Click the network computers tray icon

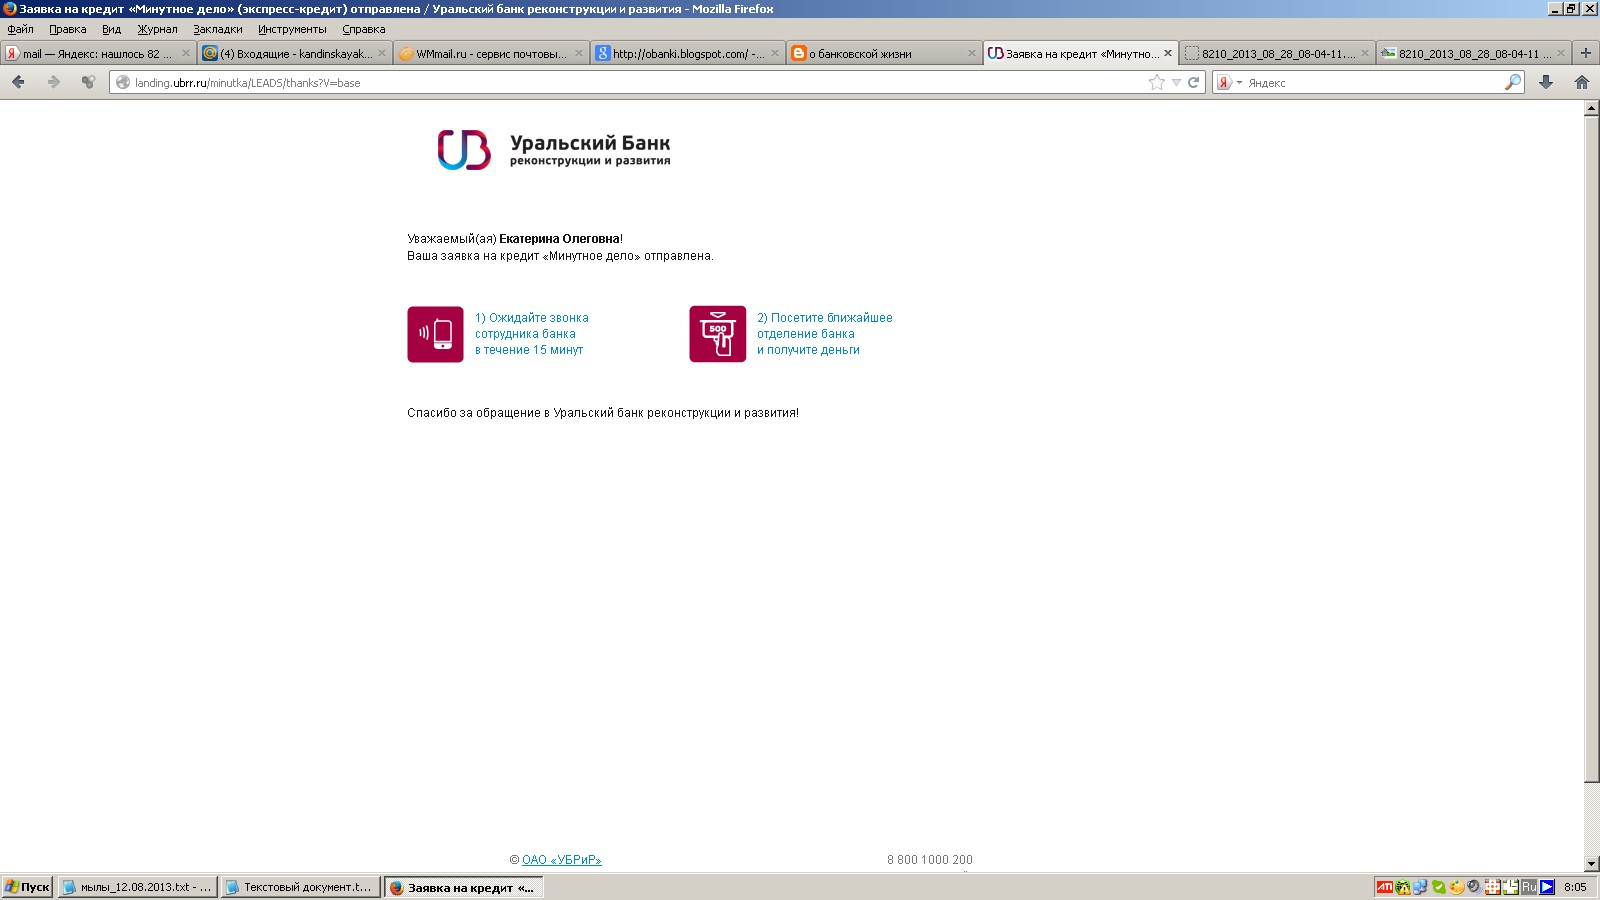click(x=1420, y=887)
